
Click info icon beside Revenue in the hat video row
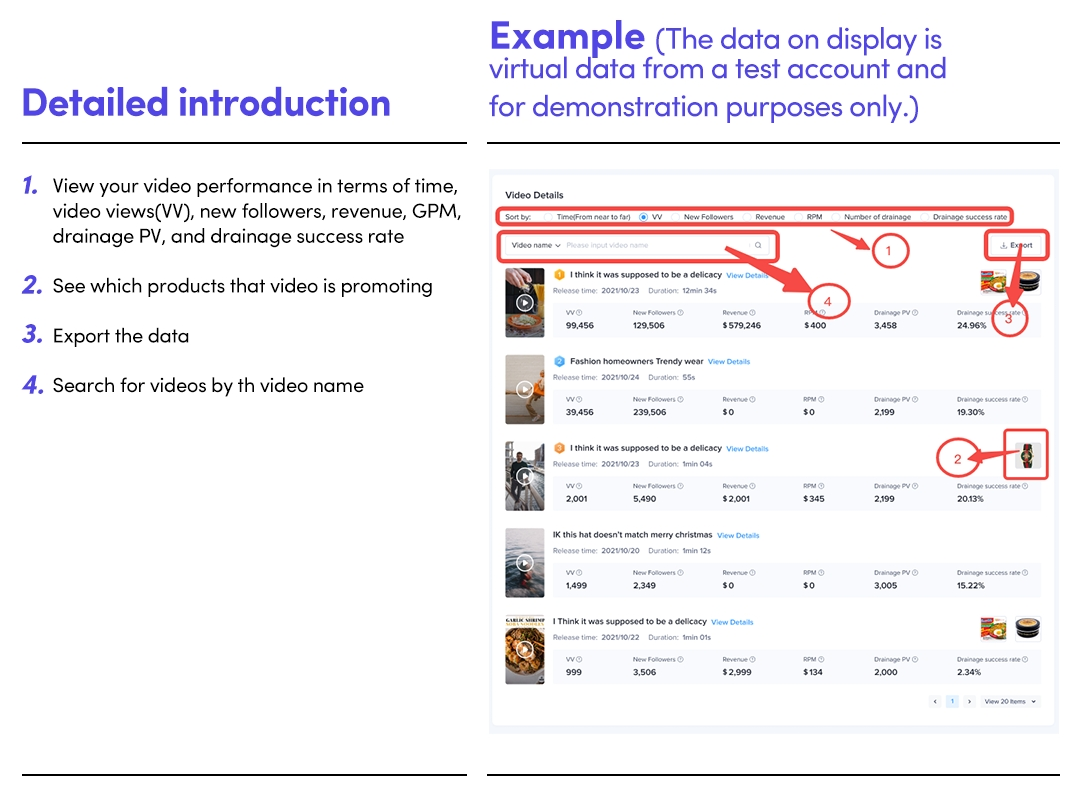point(751,573)
